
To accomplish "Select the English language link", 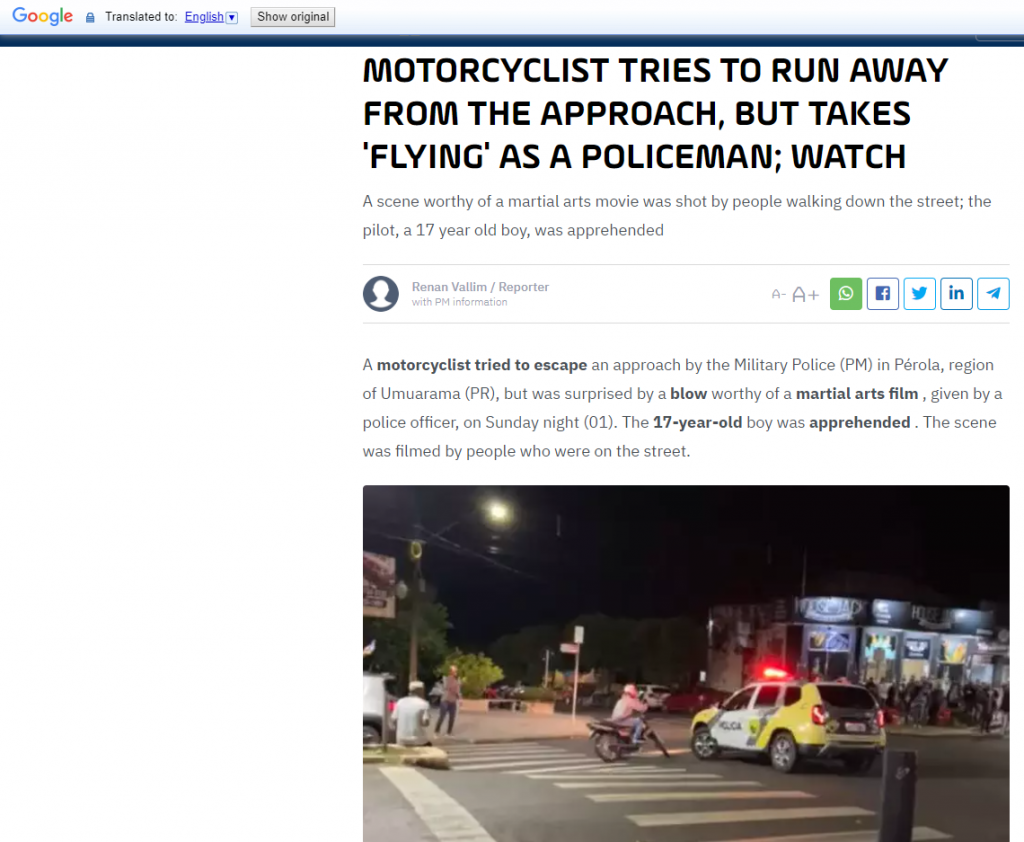I will tap(204, 17).
